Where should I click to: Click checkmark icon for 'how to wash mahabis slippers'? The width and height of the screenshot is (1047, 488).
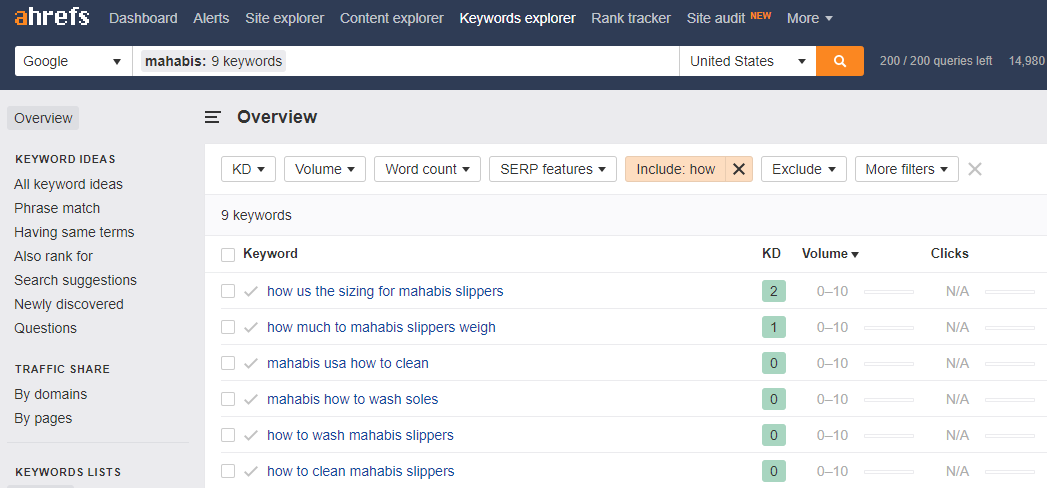(x=251, y=435)
